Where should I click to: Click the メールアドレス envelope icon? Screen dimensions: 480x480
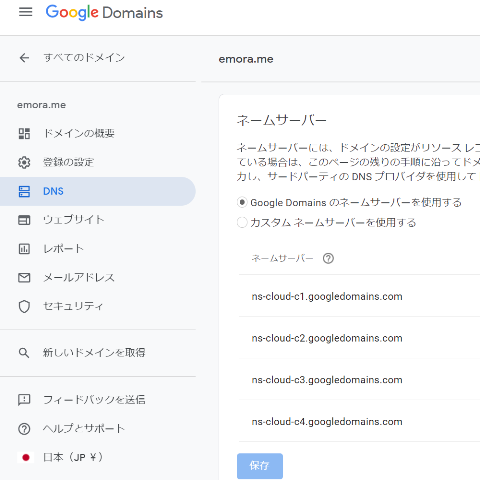(x=24, y=278)
